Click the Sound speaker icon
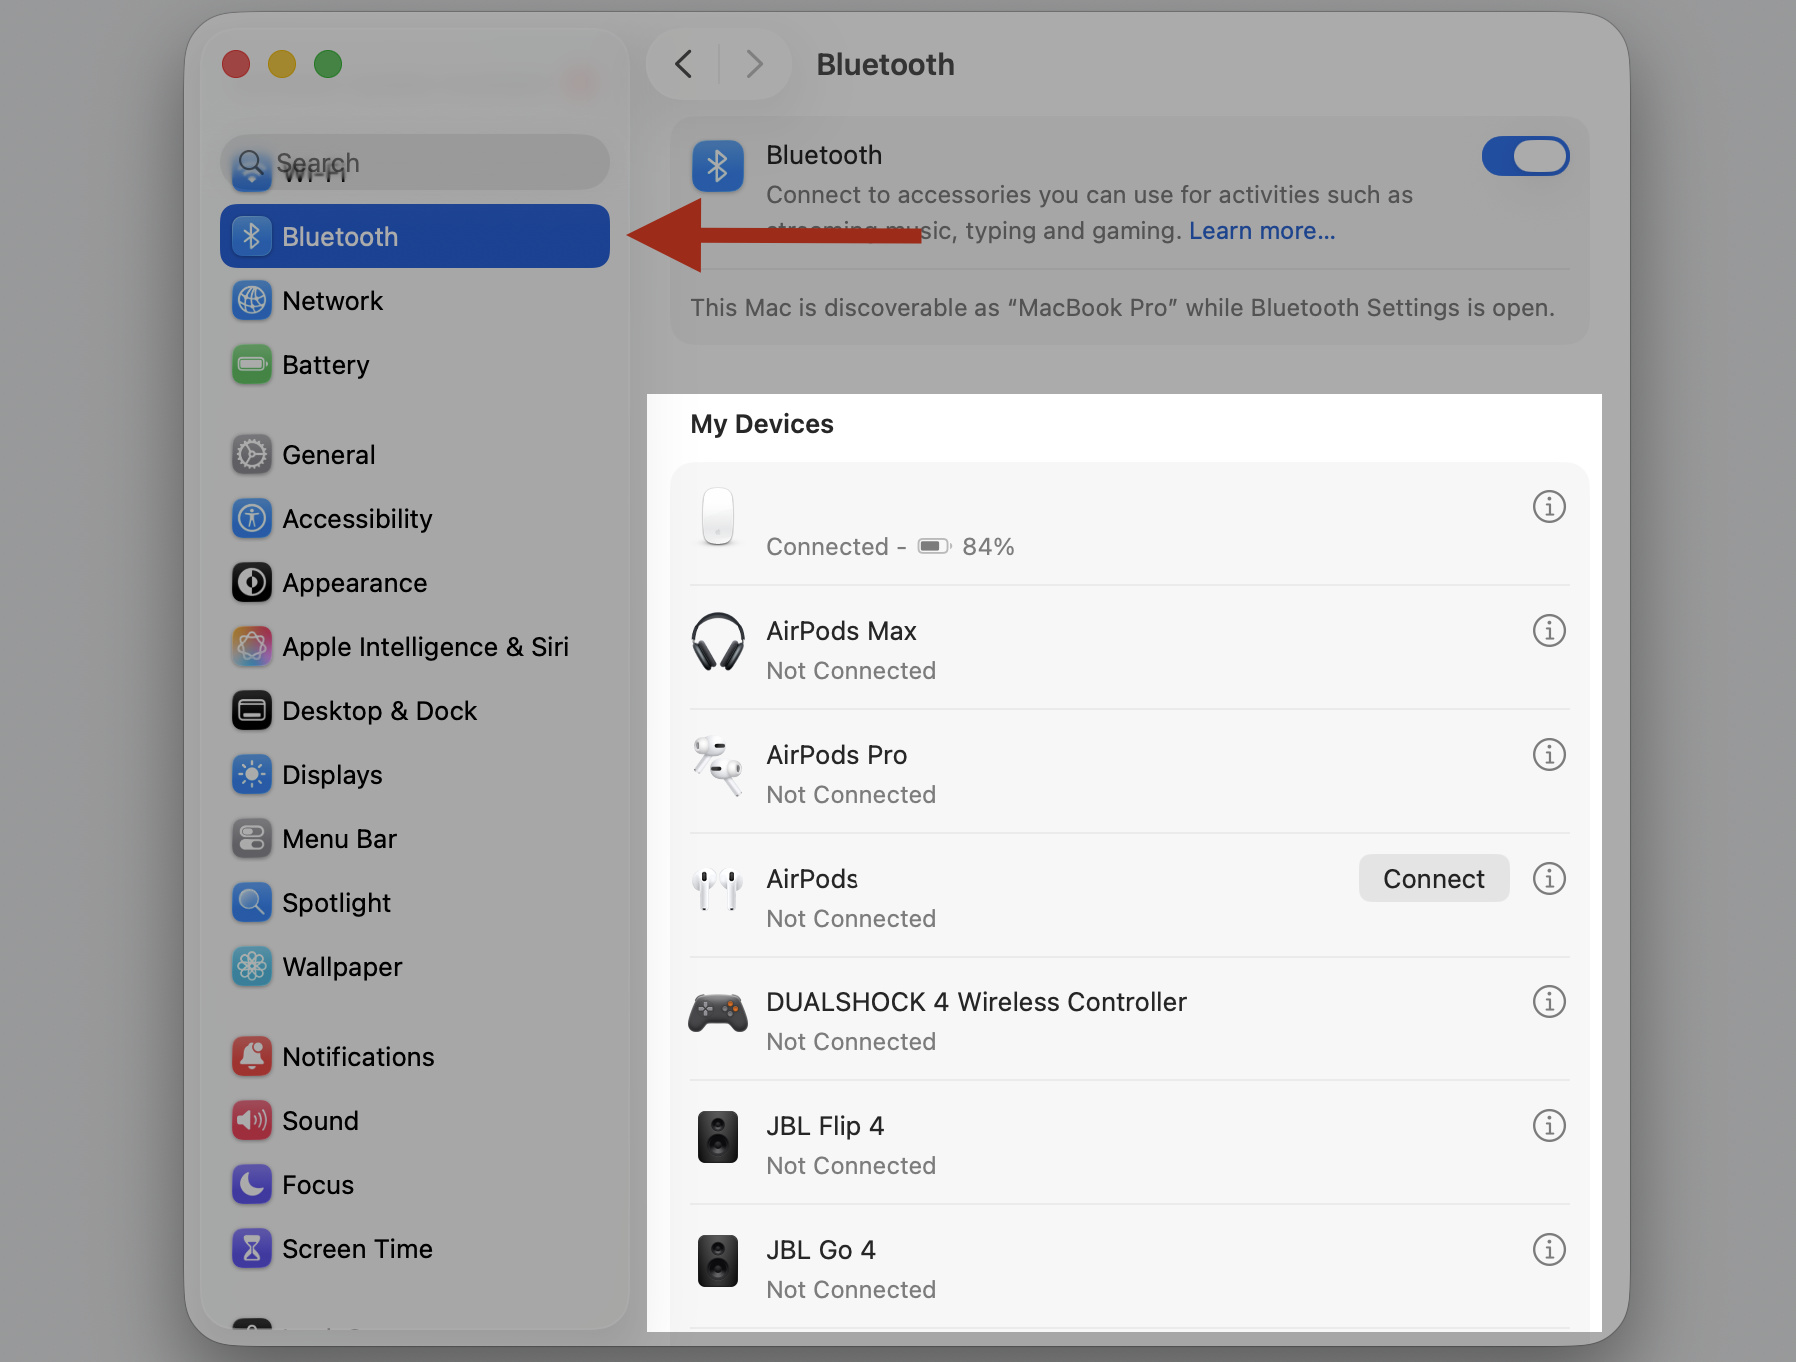The image size is (1796, 1362). [252, 1120]
